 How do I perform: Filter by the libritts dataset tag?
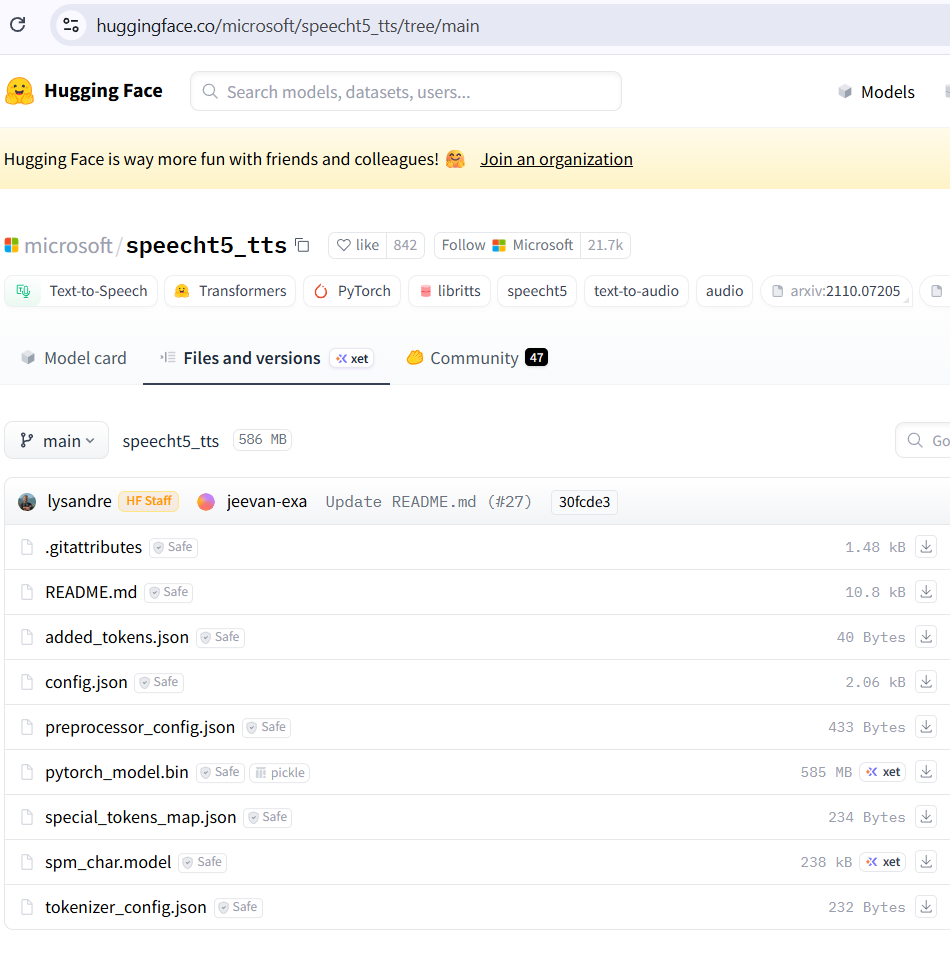pyautogui.click(x=450, y=291)
